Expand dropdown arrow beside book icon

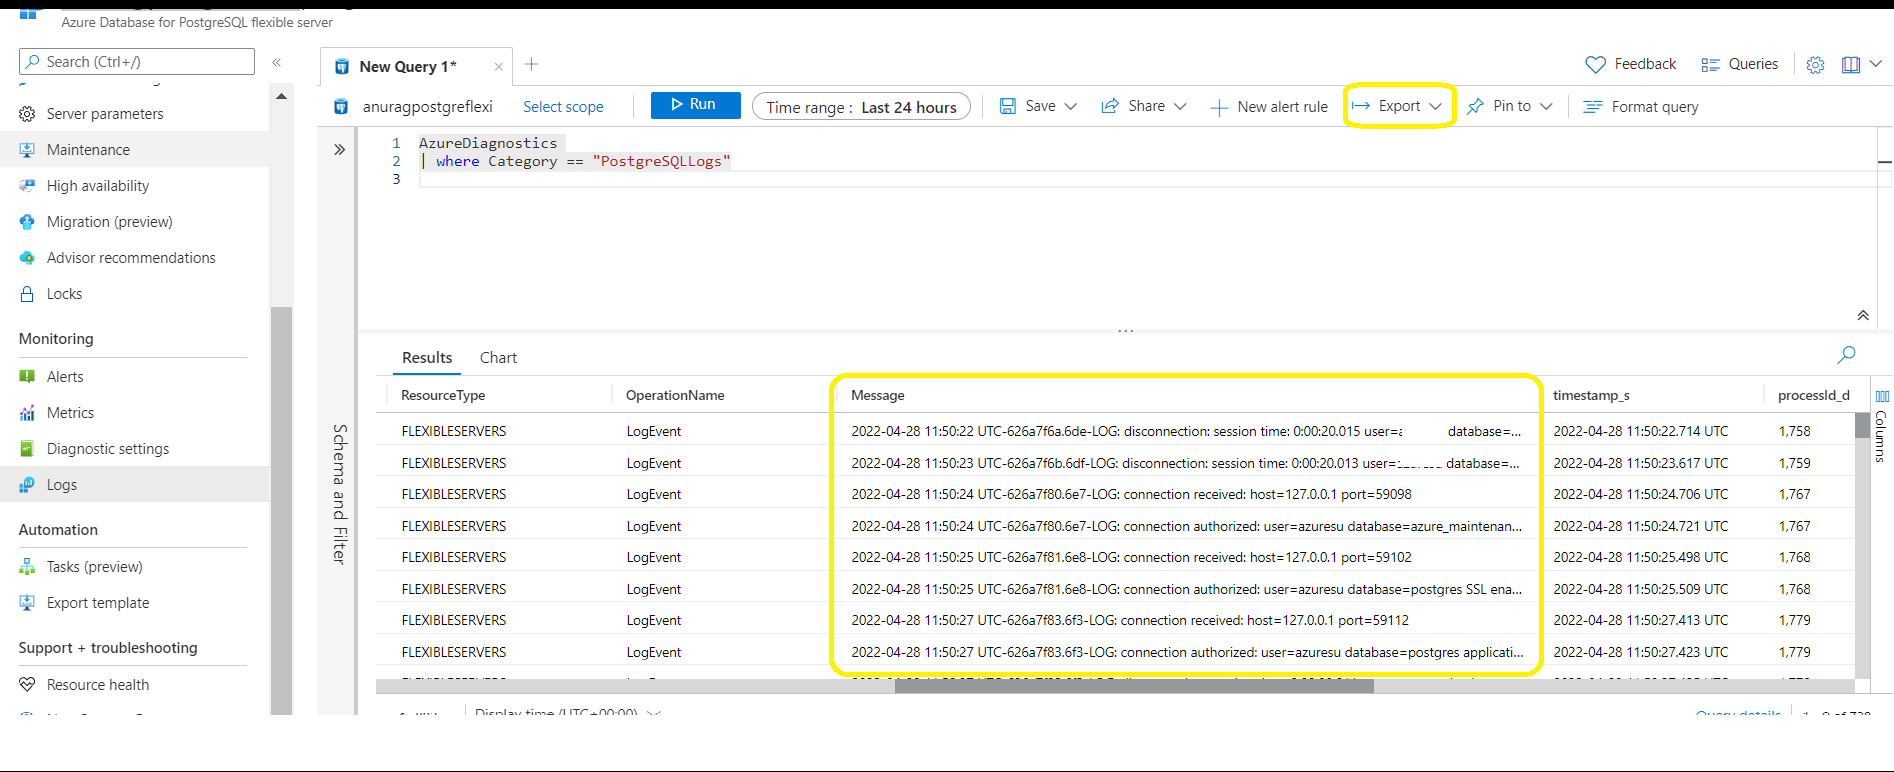coord(1876,64)
